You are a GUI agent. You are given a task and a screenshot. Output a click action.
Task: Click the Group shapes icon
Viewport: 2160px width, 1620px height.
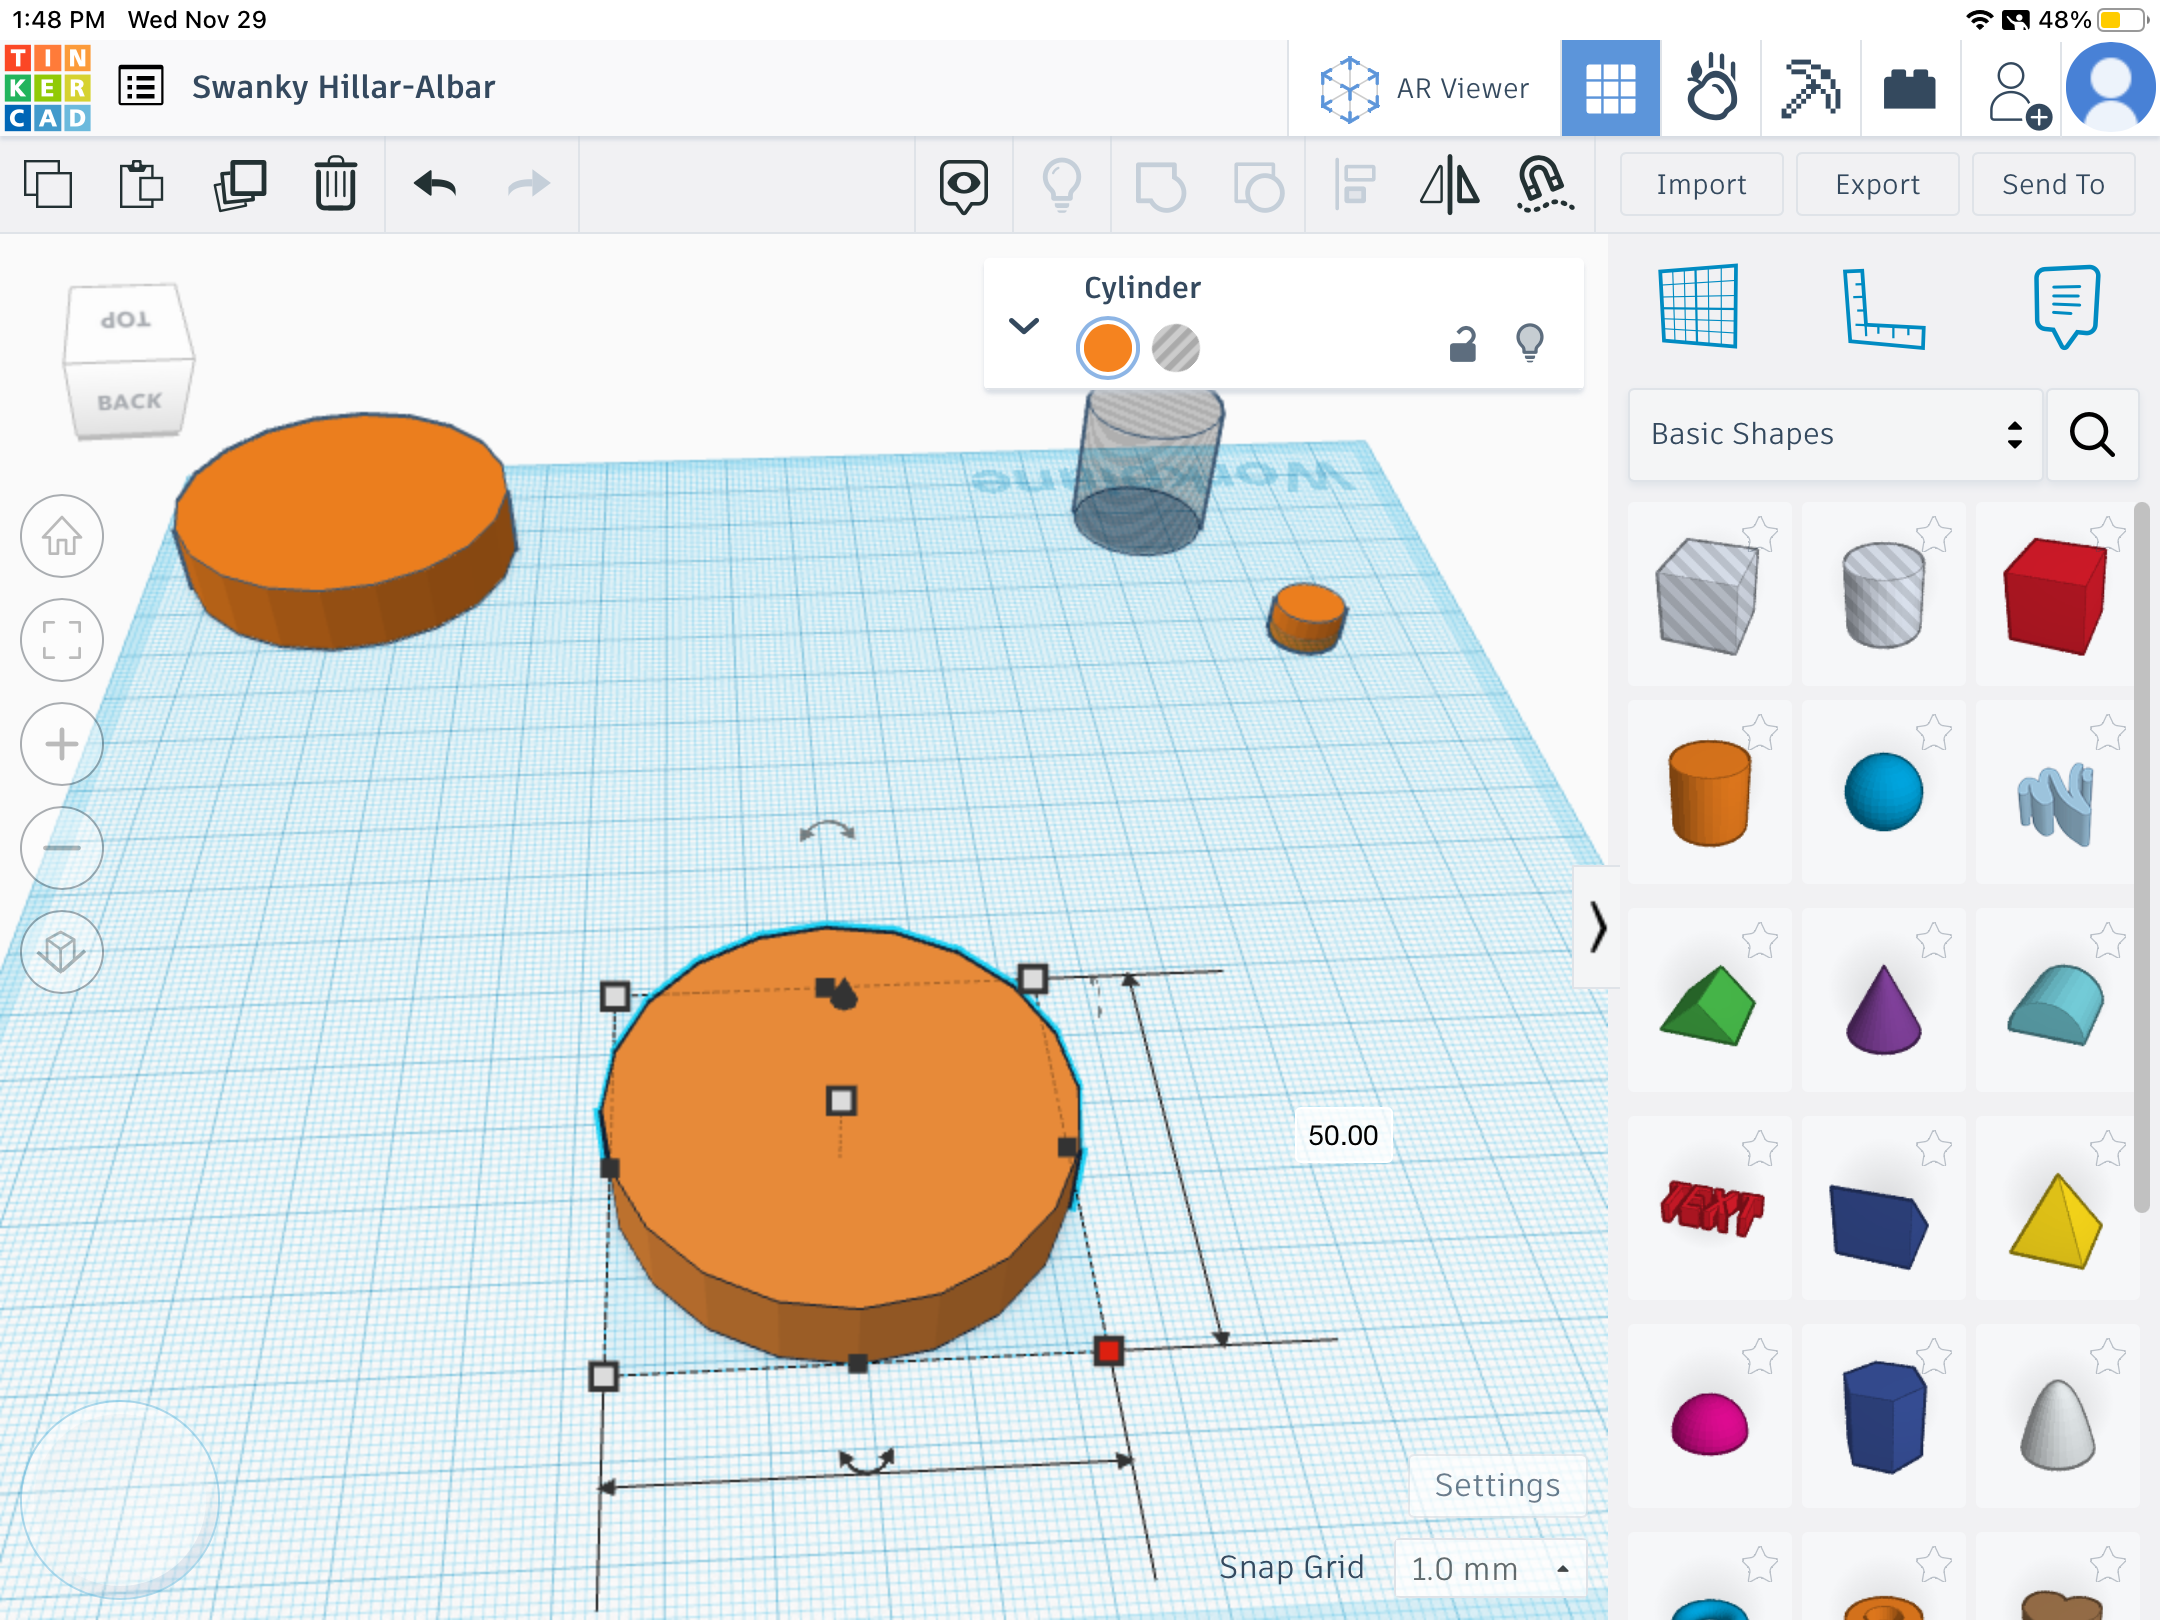click(1160, 186)
